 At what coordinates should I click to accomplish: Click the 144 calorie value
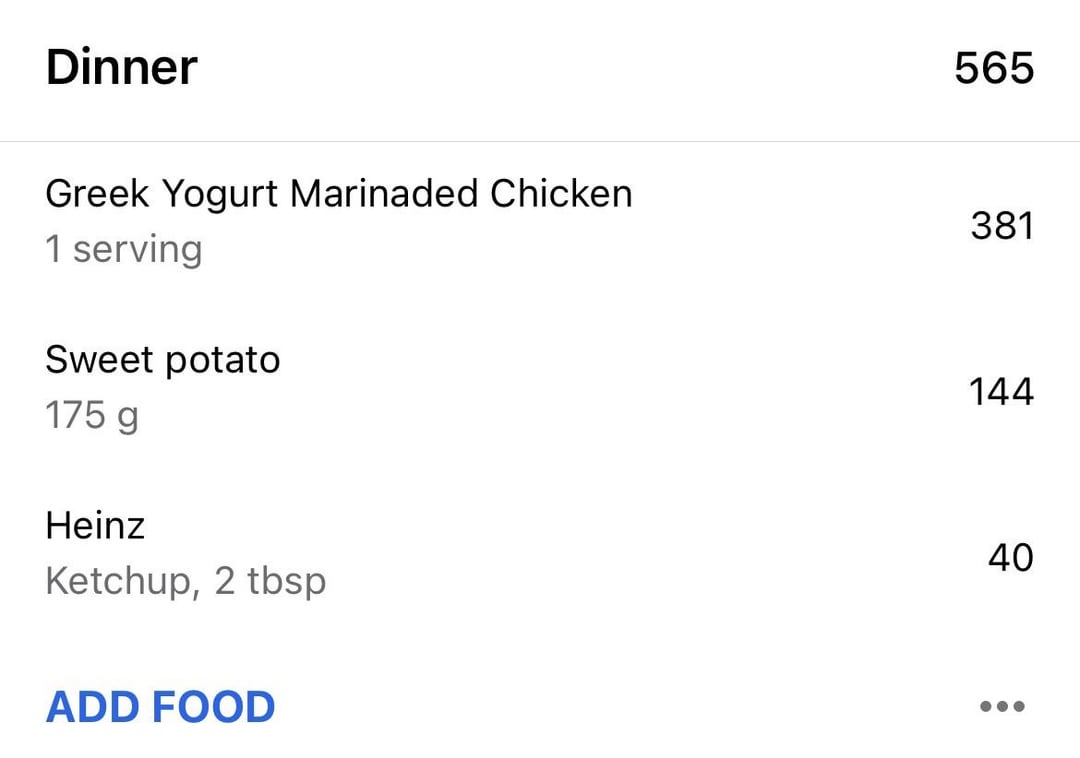coord(1000,392)
